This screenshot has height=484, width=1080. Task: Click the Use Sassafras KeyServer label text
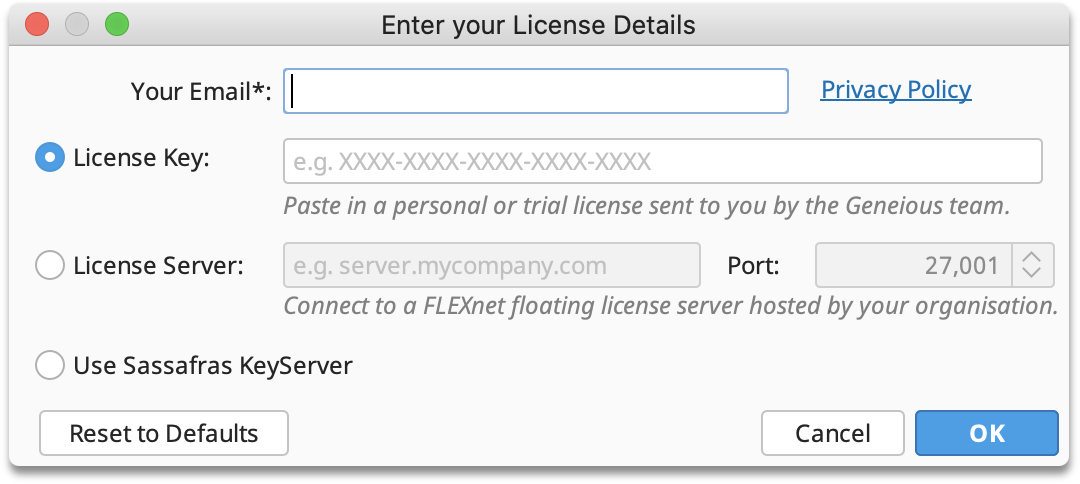coord(213,365)
